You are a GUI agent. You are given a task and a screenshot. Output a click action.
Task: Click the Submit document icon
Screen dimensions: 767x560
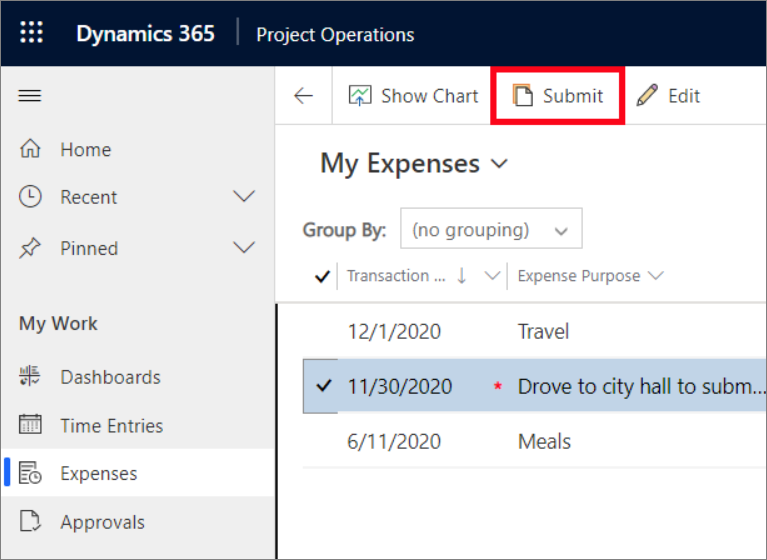tap(522, 95)
